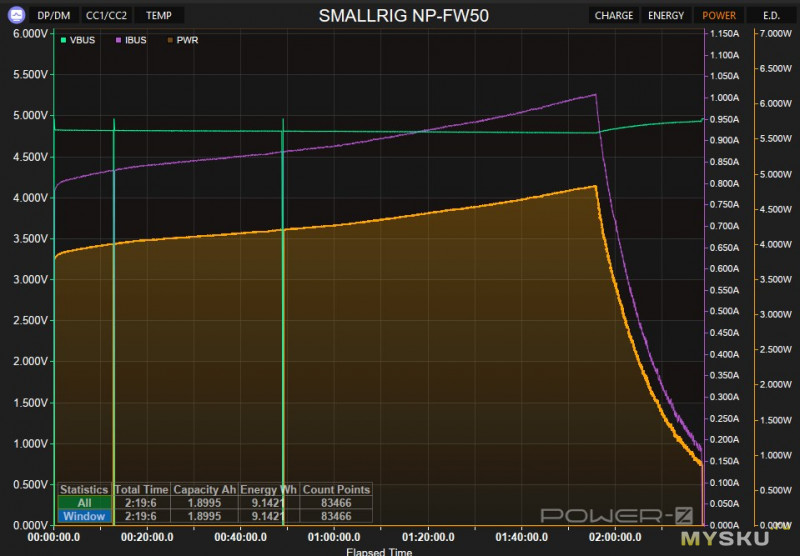Switch to the CC1/CC2 view
Screen dimensions: 800x556
tap(106, 15)
